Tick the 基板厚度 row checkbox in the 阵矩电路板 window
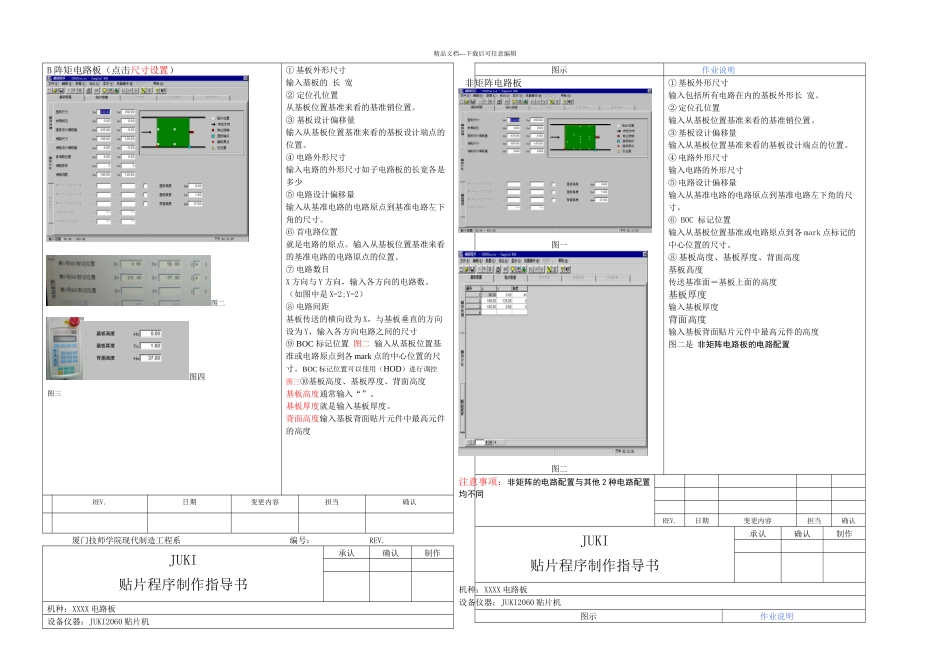This screenshot has width=950, height=672. coord(145,195)
